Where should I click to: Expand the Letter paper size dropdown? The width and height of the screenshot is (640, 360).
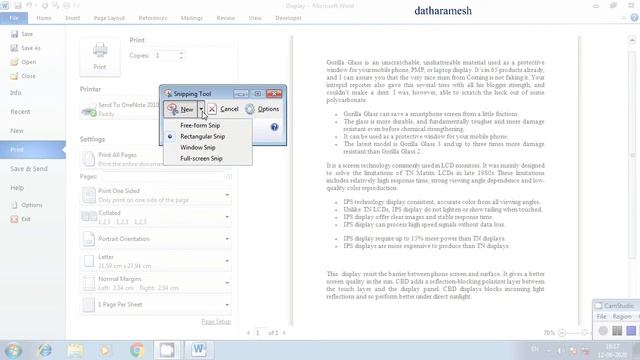point(227,261)
